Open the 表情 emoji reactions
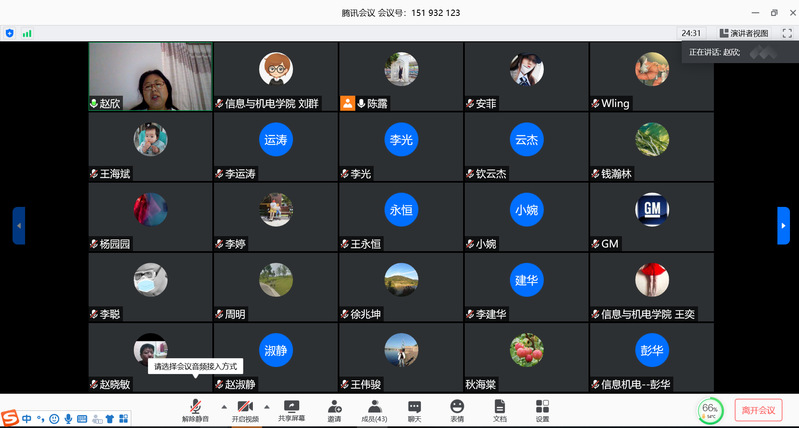Viewport: 799px width, 428px height. pos(457,407)
